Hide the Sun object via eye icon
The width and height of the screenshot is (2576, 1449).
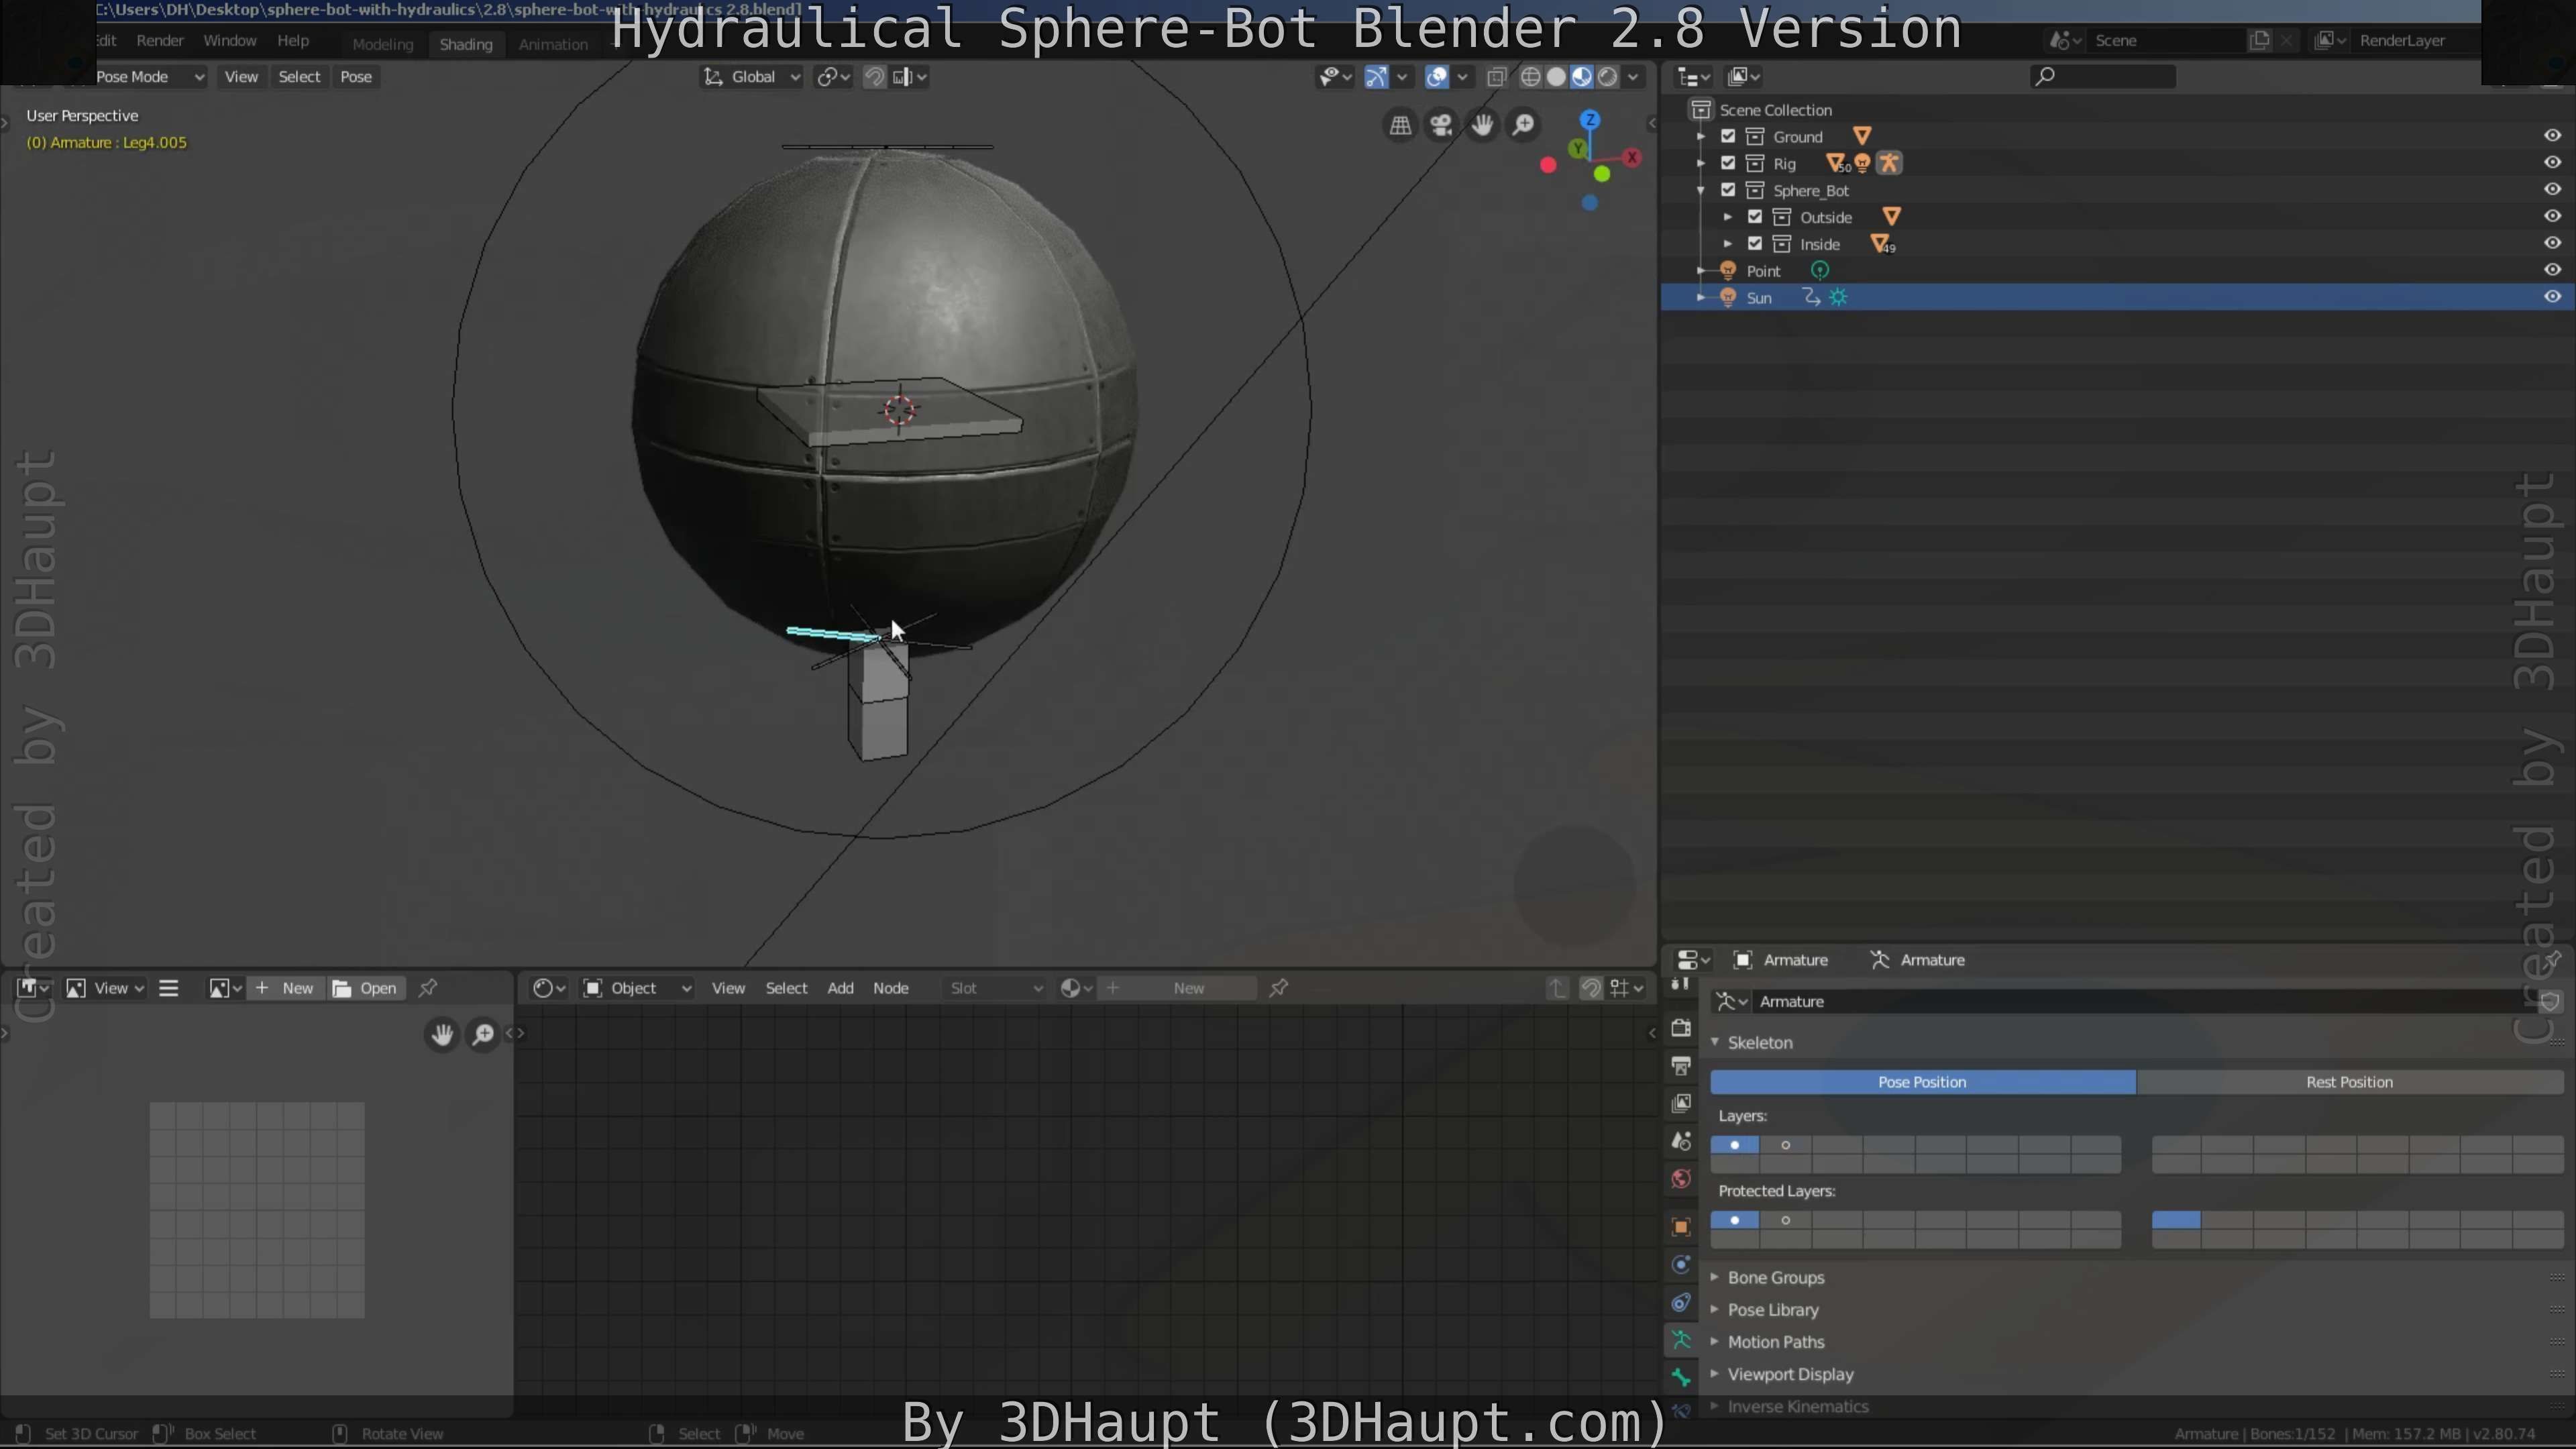(2552, 297)
